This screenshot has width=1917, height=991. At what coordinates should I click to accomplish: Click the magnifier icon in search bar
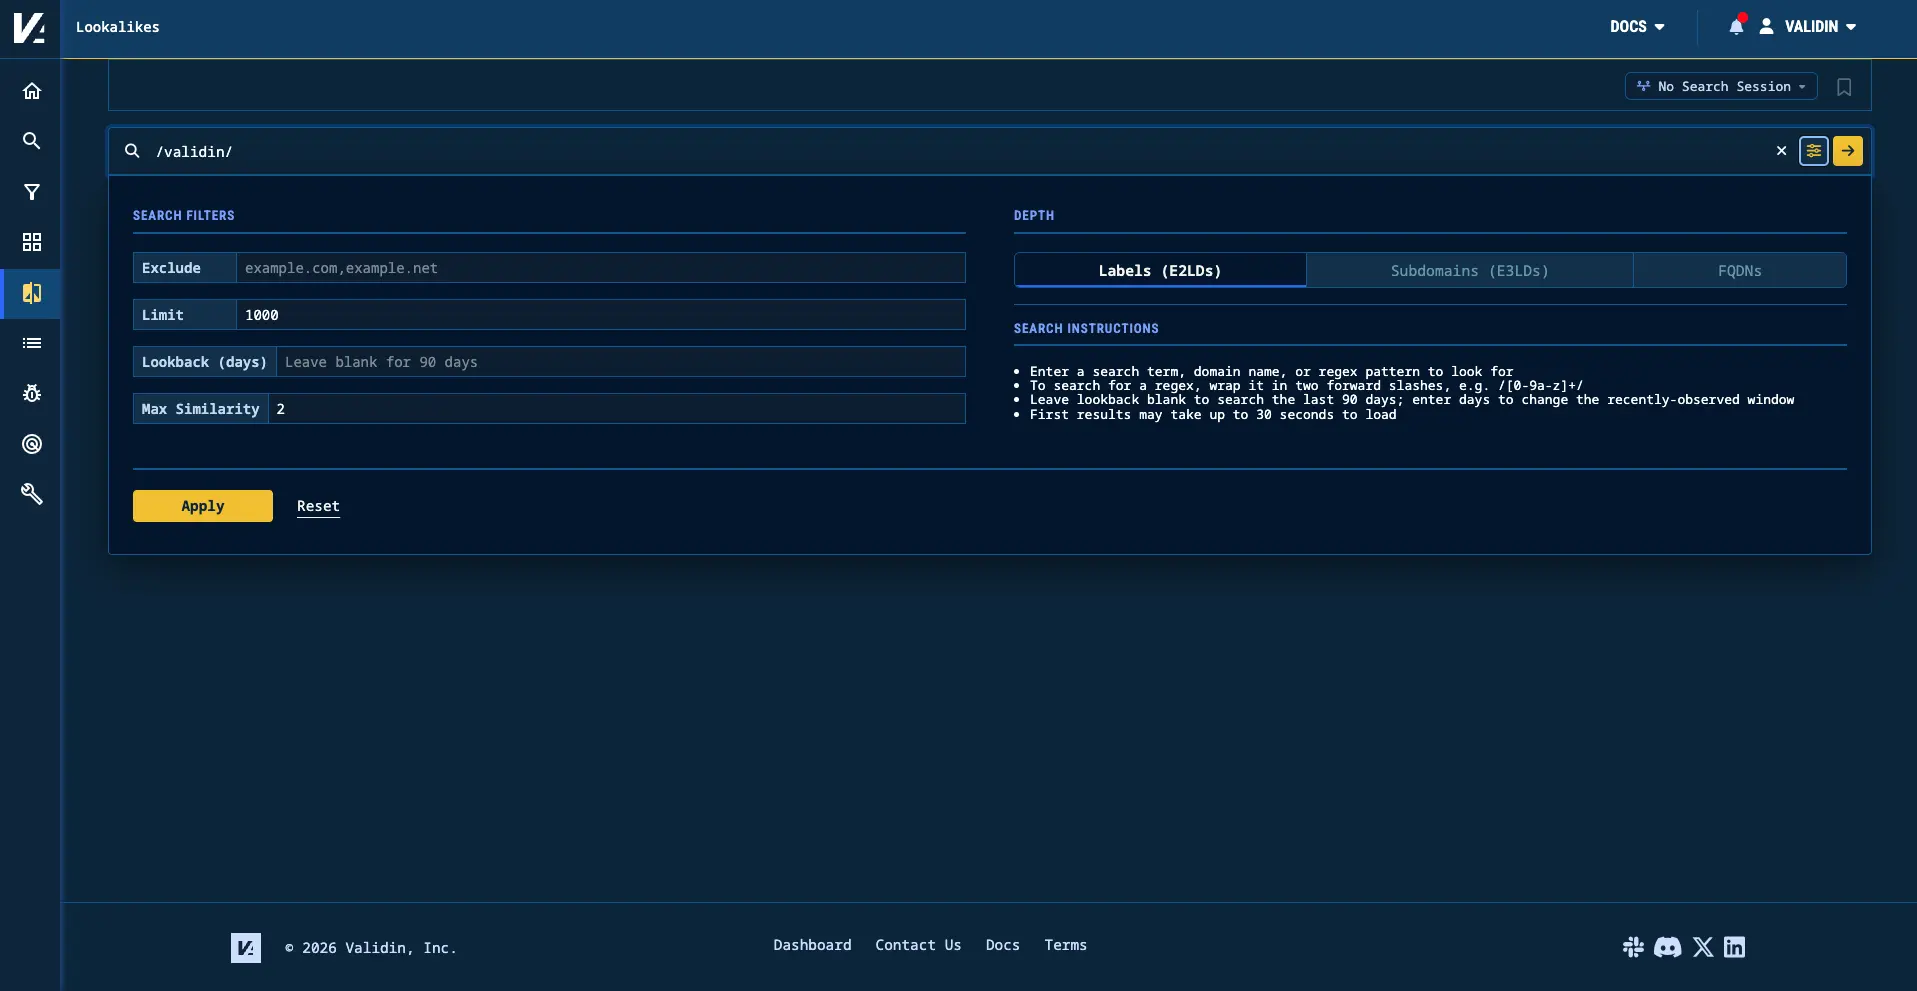132,151
